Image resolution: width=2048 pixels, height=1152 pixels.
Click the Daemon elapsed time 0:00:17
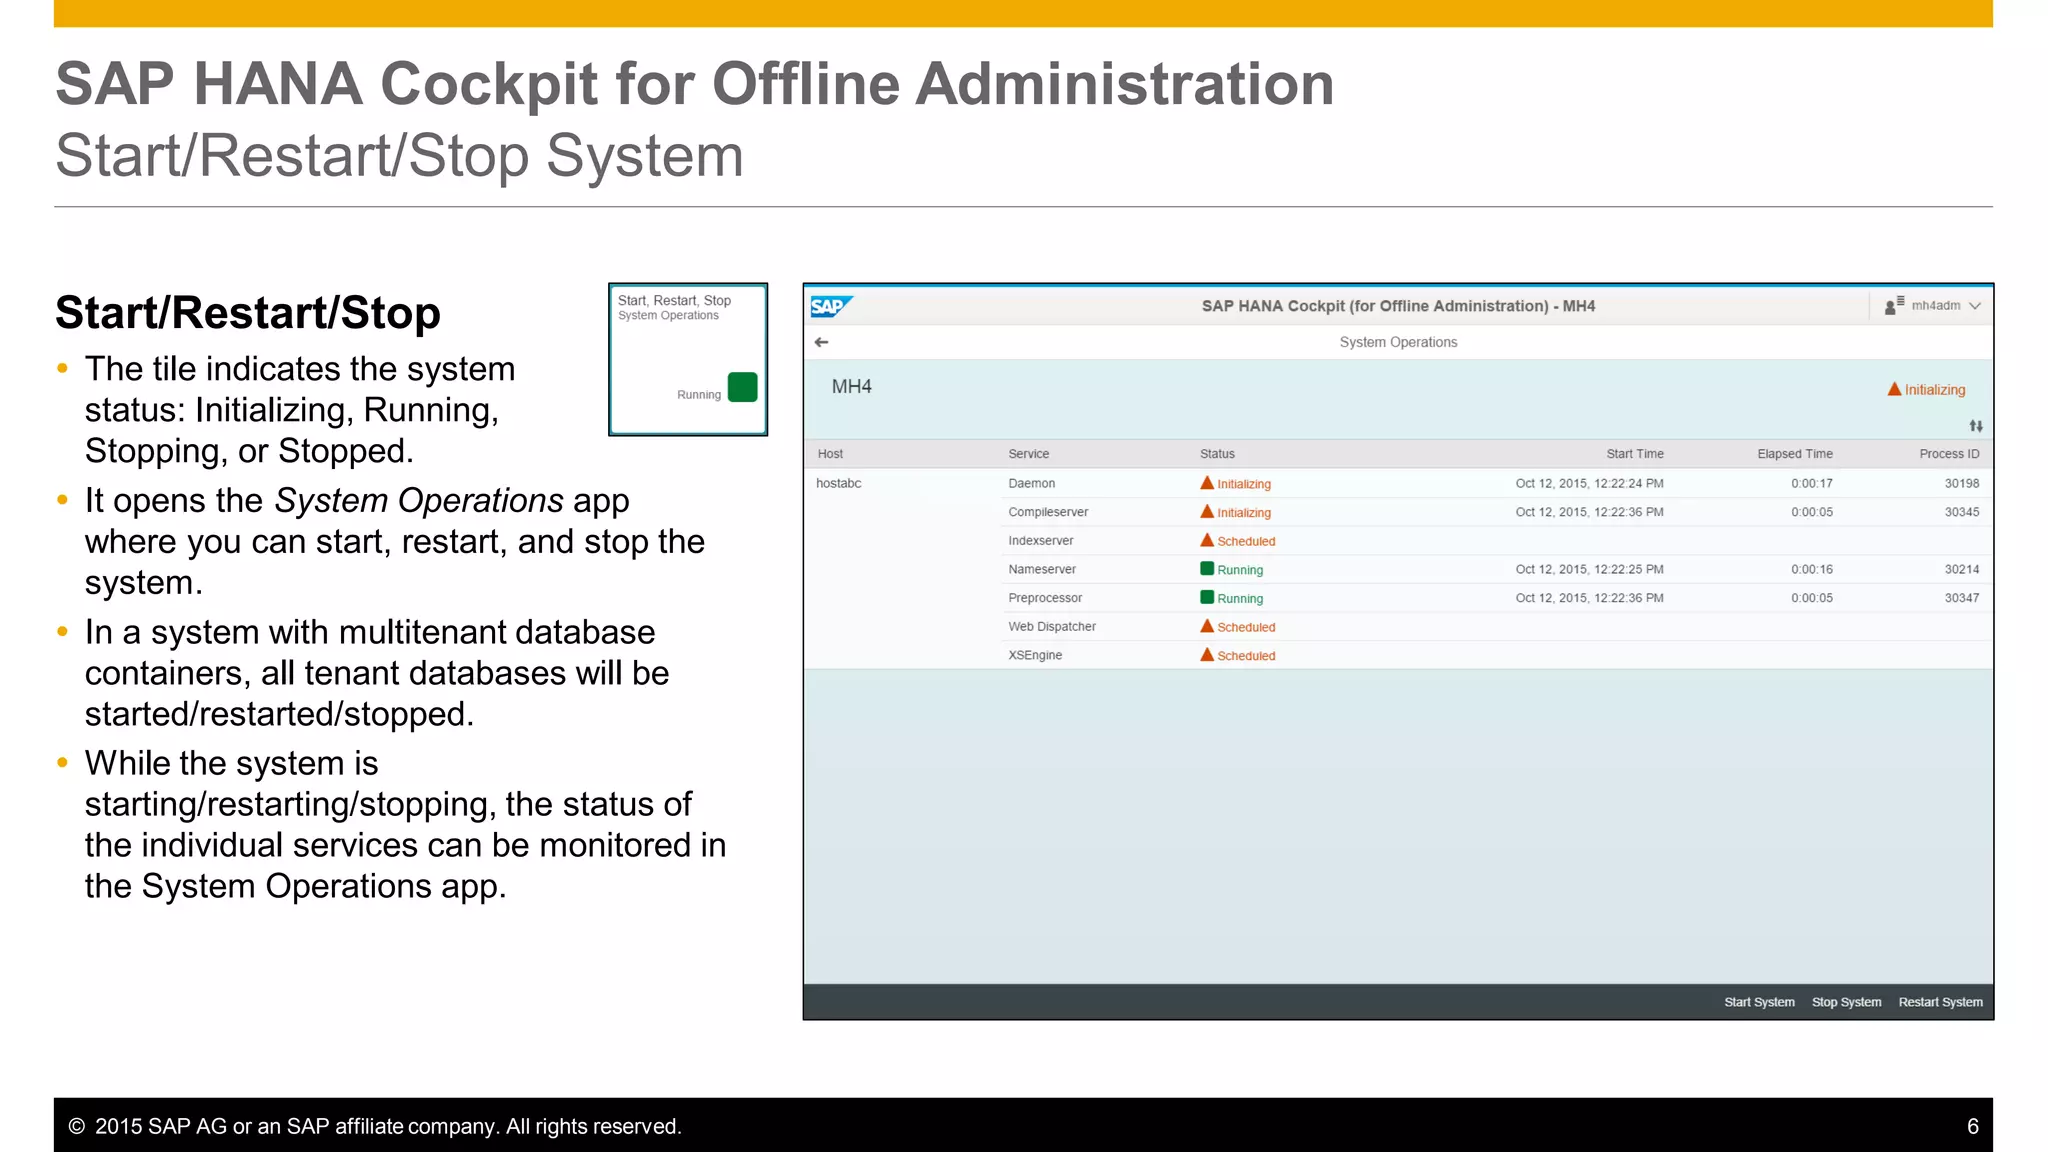coord(1812,483)
